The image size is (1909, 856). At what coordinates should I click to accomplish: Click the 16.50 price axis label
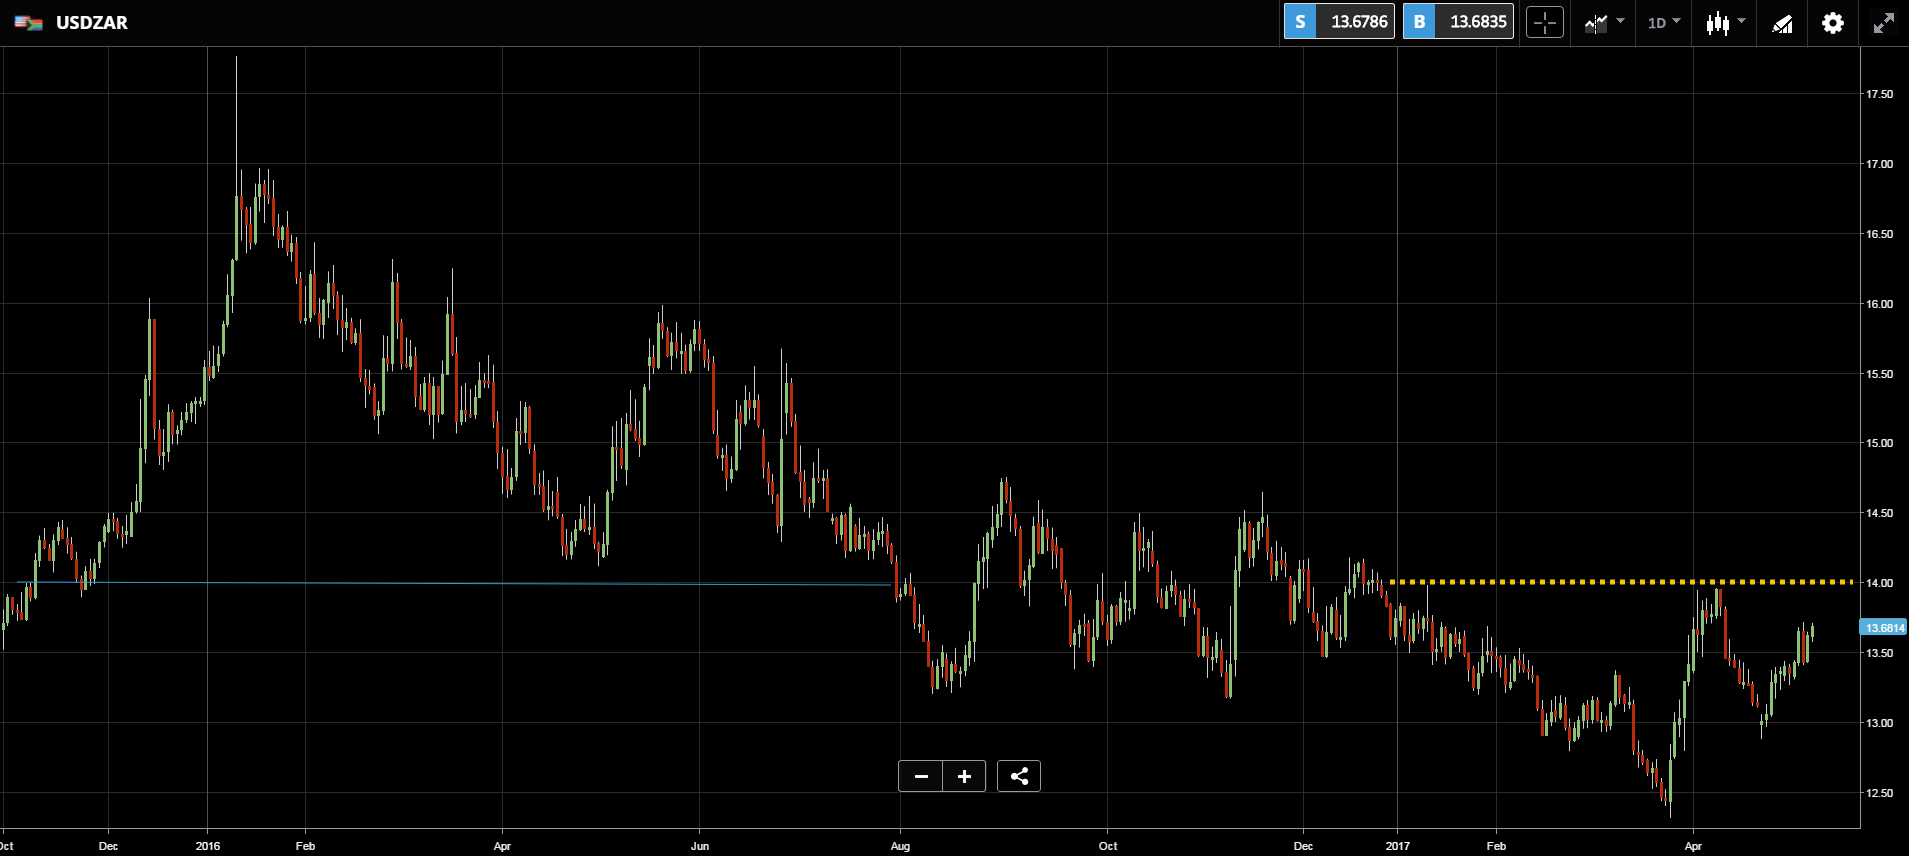point(1879,234)
